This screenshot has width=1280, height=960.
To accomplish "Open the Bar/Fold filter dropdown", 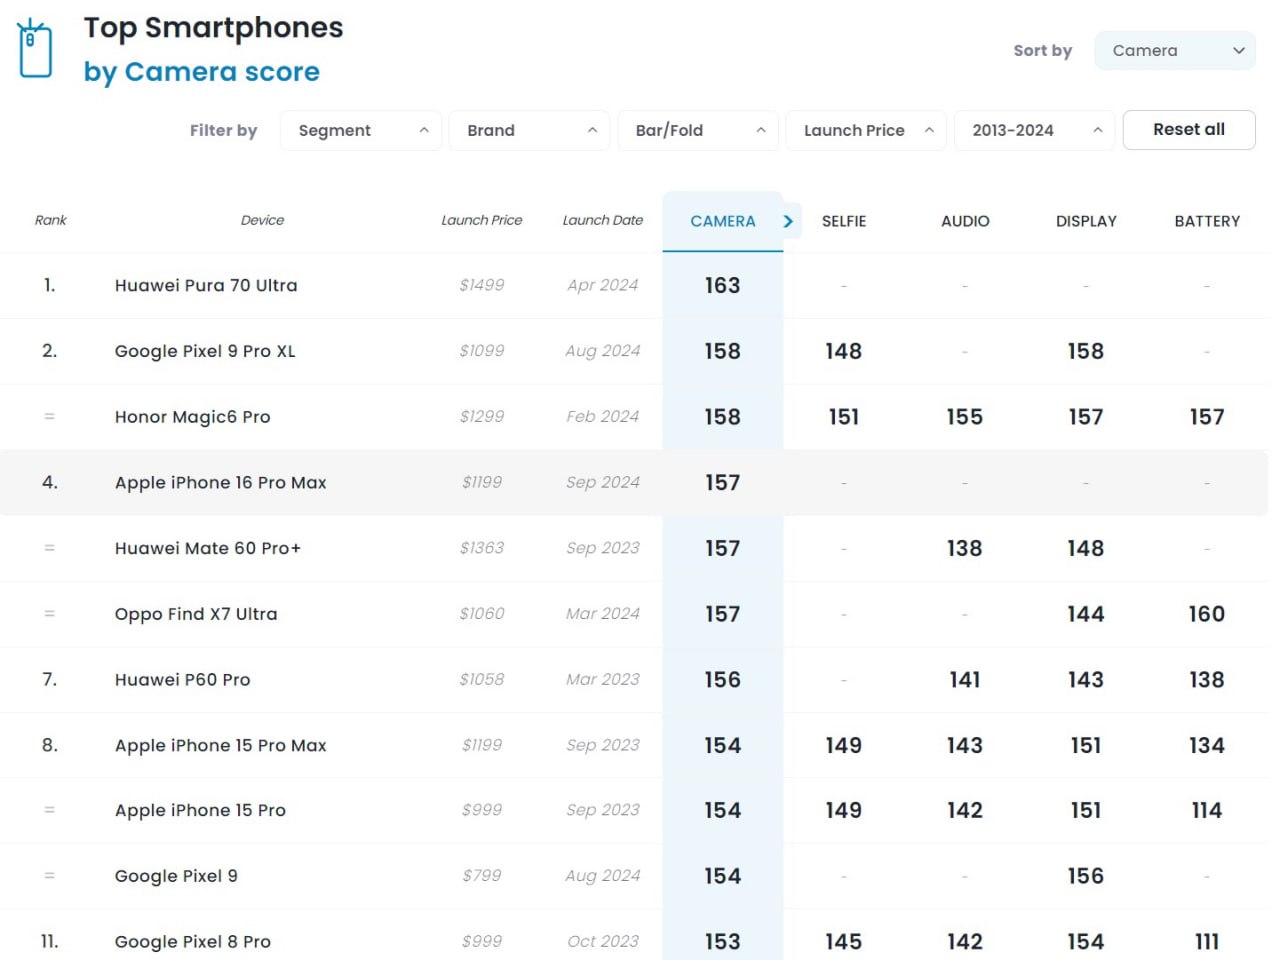I will pyautogui.click(x=698, y=130).
